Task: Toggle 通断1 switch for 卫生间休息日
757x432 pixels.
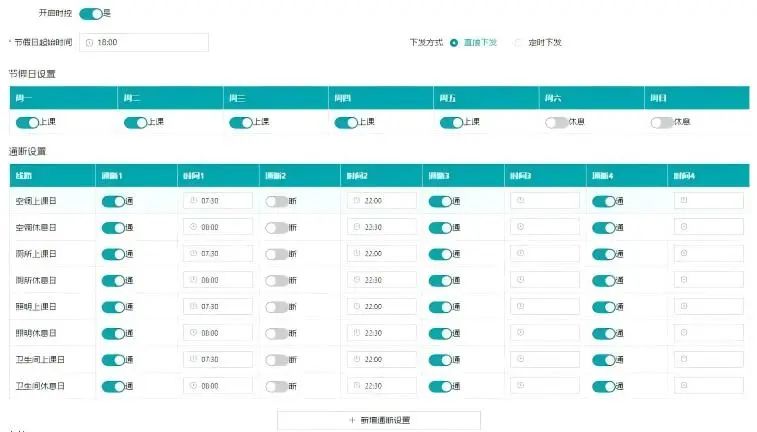Action: (113, 387)
